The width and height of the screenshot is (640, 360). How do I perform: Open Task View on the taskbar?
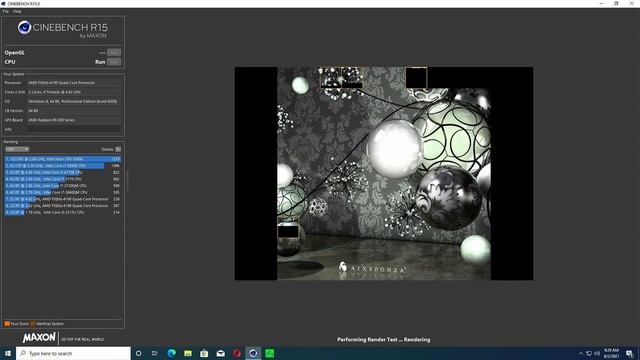[155, 353]
